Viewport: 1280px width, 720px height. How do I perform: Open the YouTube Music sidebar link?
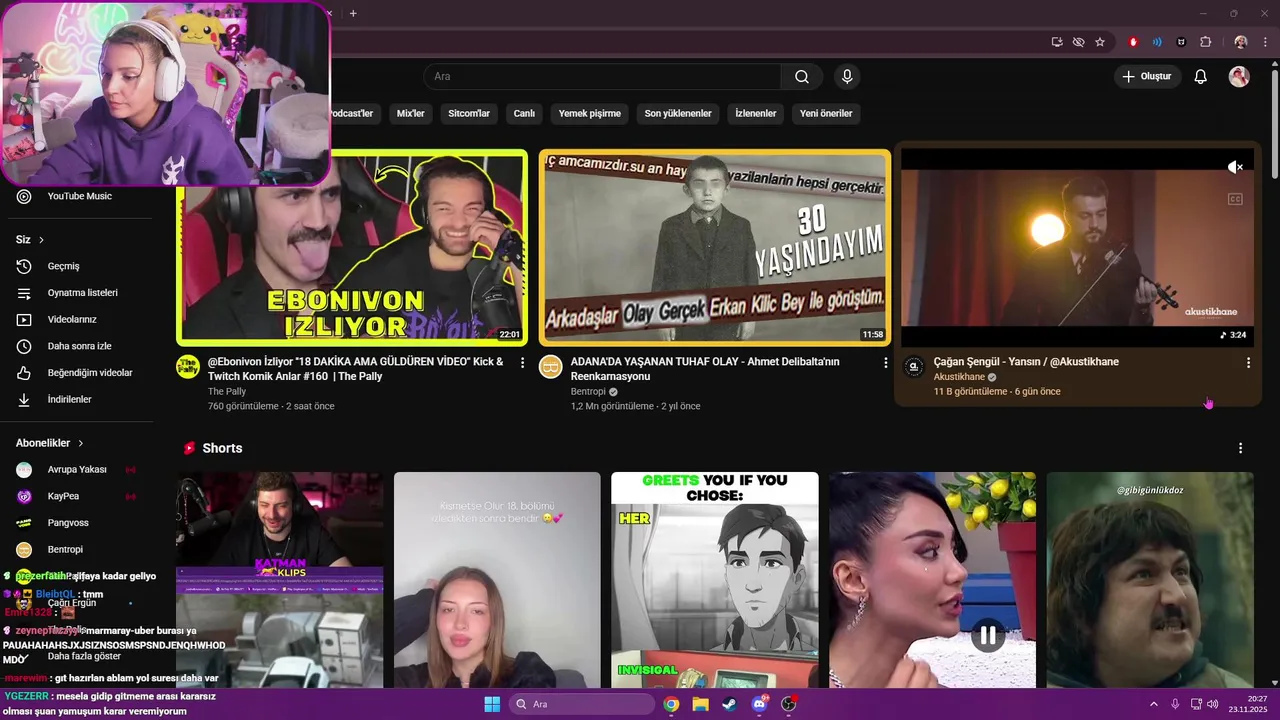pyautogui.click(x=80, y=196)
